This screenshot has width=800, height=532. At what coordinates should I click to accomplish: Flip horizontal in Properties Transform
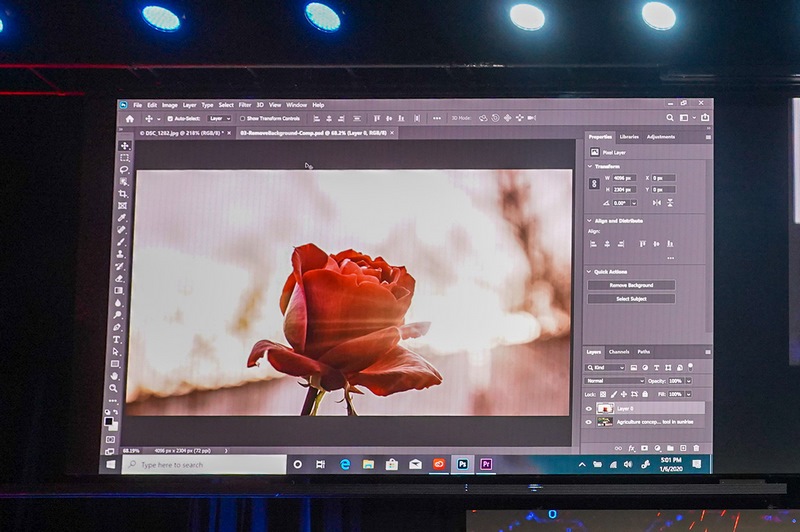click(657, 202)
